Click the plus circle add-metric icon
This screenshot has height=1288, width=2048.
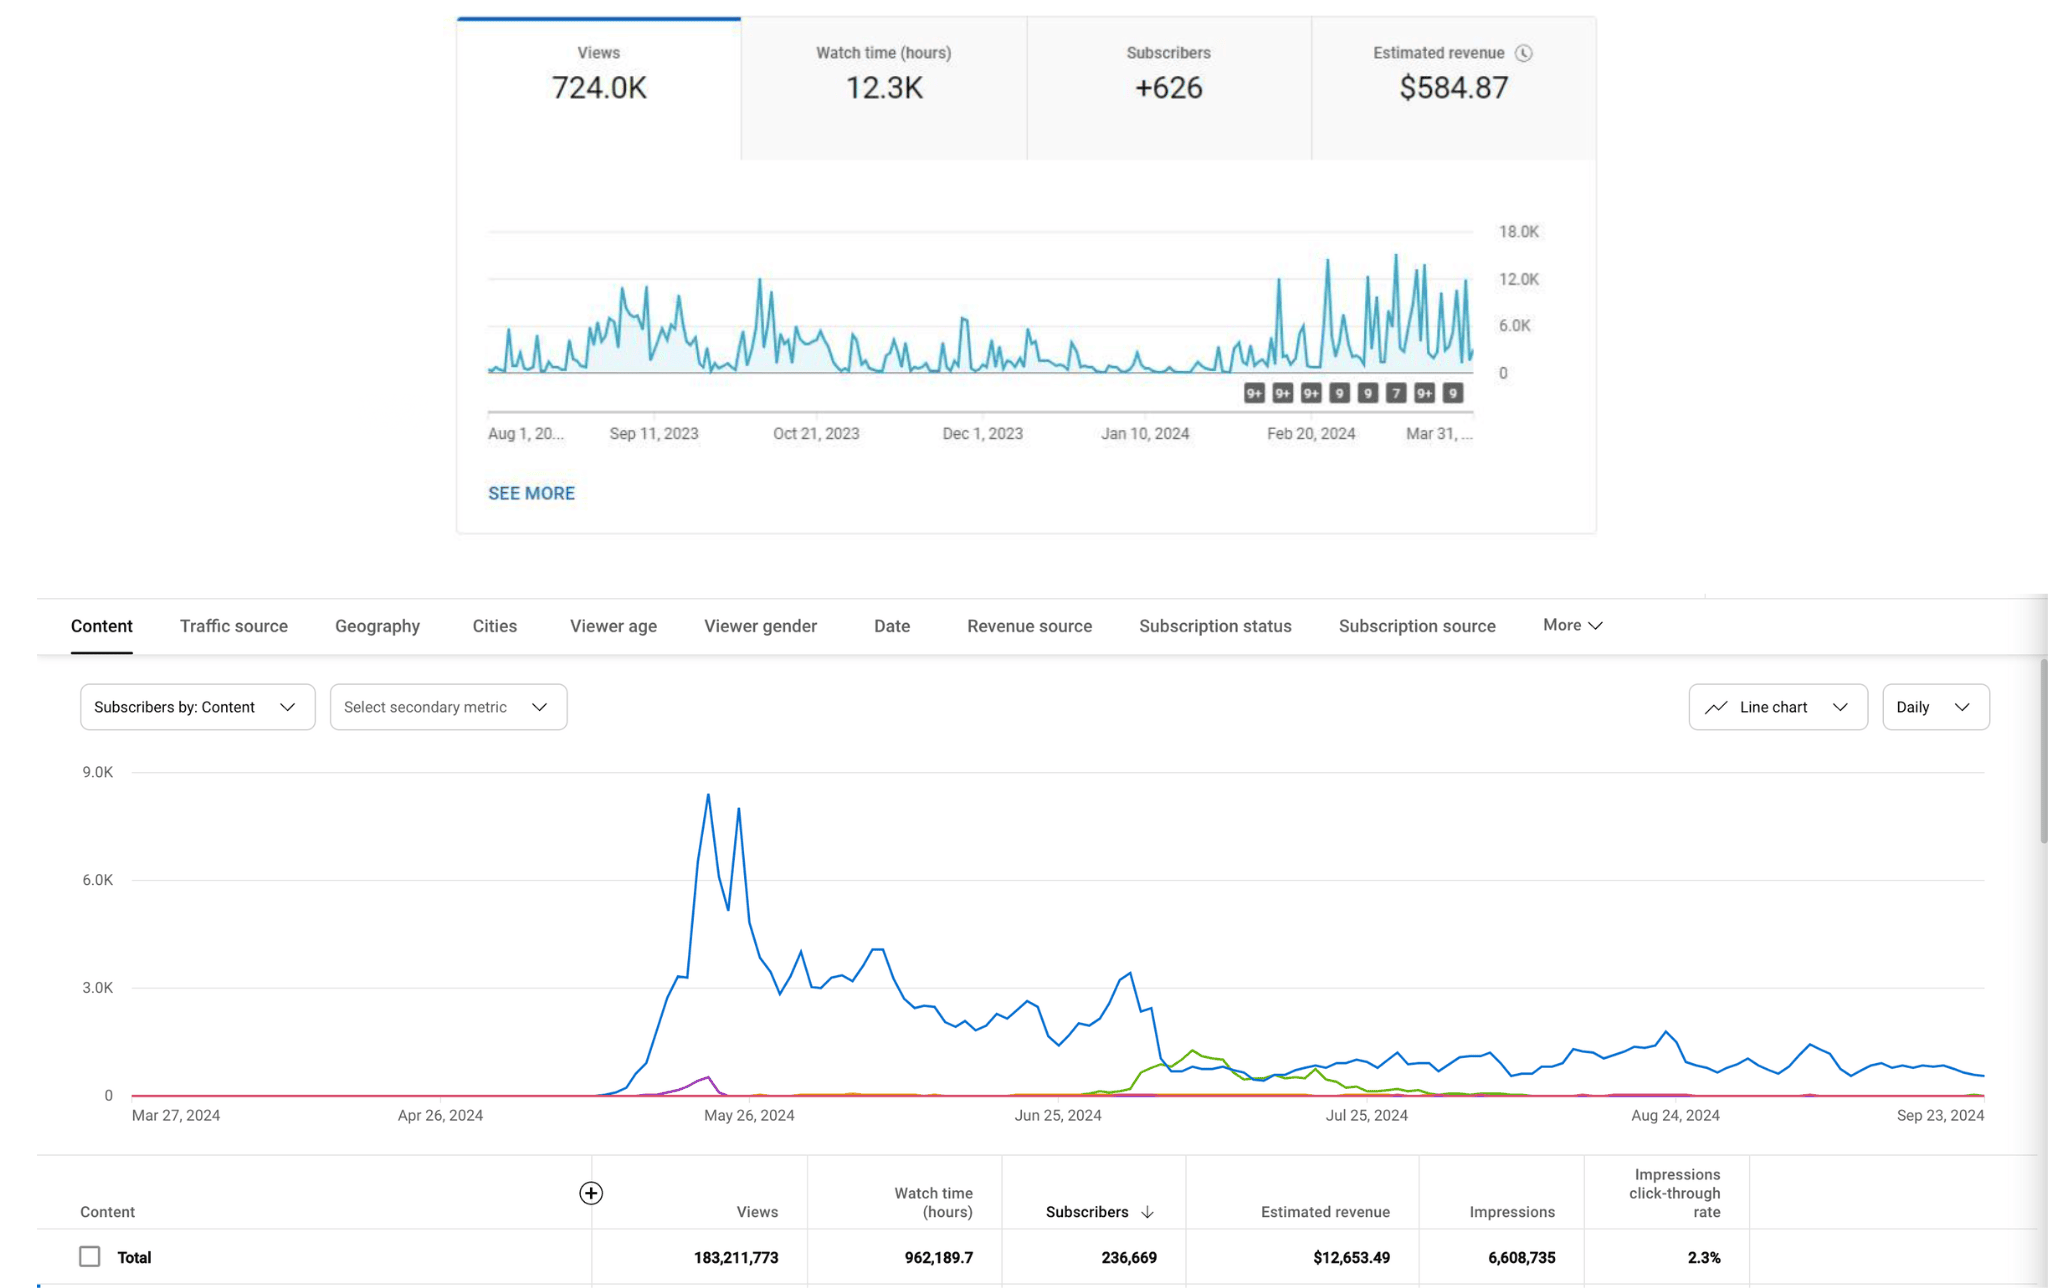[x=591, y=1193]
